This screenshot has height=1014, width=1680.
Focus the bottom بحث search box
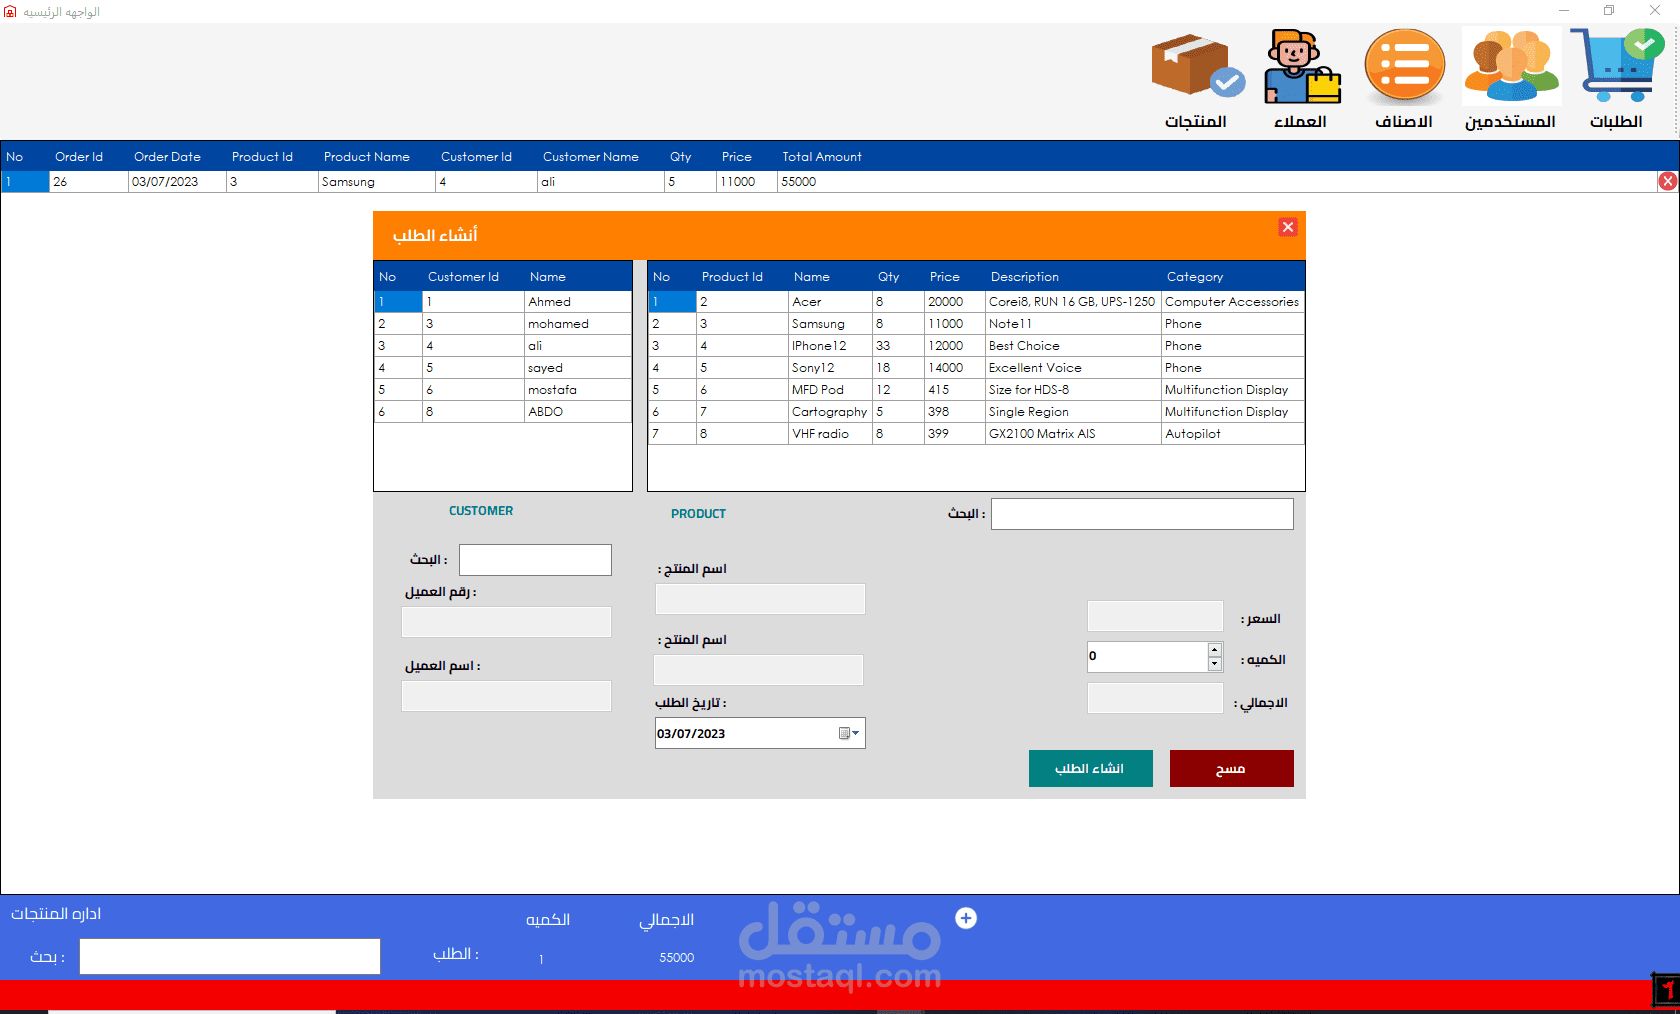click(x=230, y=956)
